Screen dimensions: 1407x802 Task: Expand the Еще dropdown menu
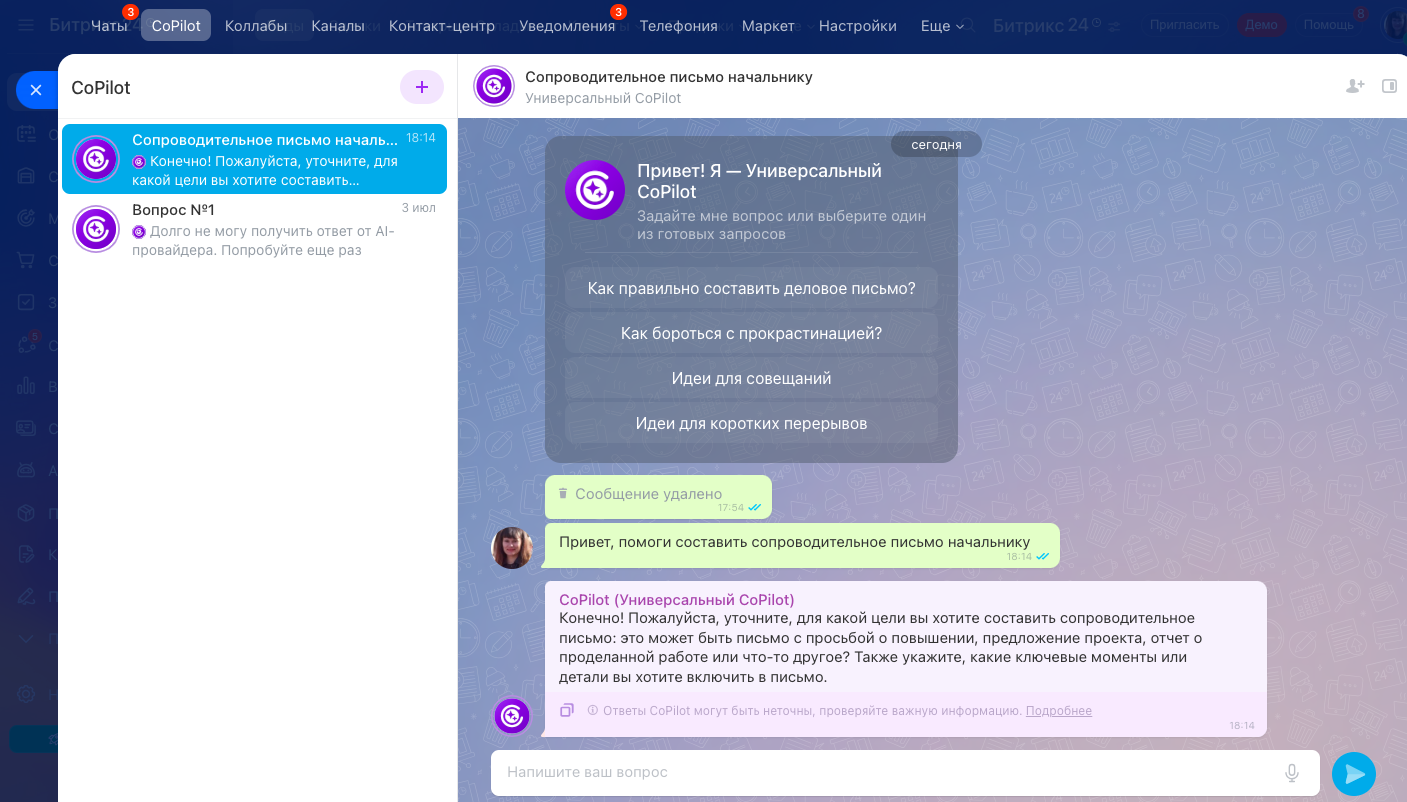pyautogui.click(x=942, y=26)
